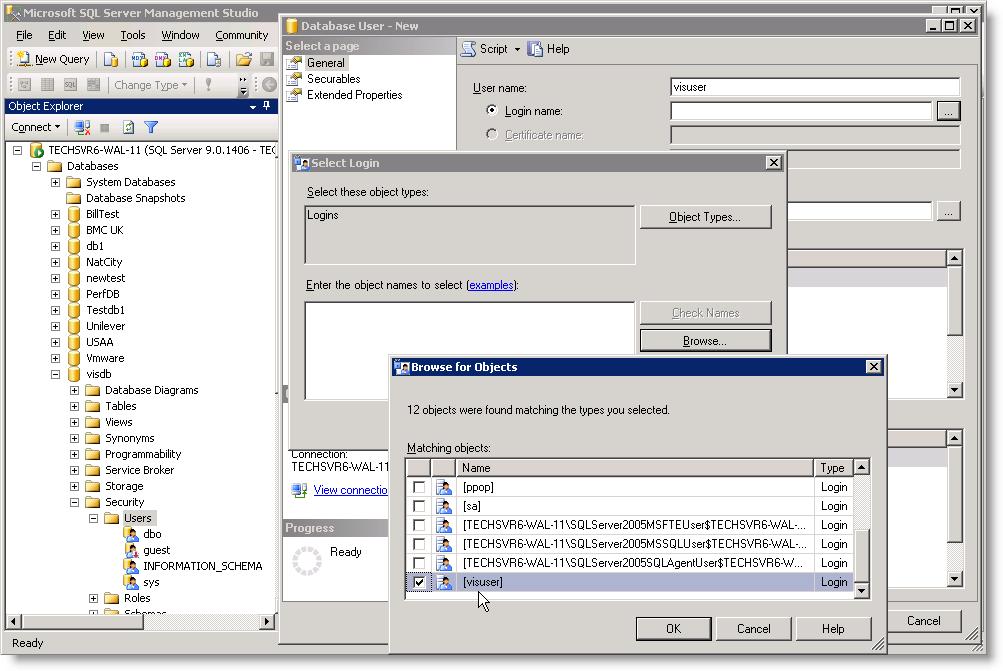This screenshot has width=1003, height=671.
Task: Click the server icon for TECHSVR6-WAL-11
Action: tap(37, 150)
